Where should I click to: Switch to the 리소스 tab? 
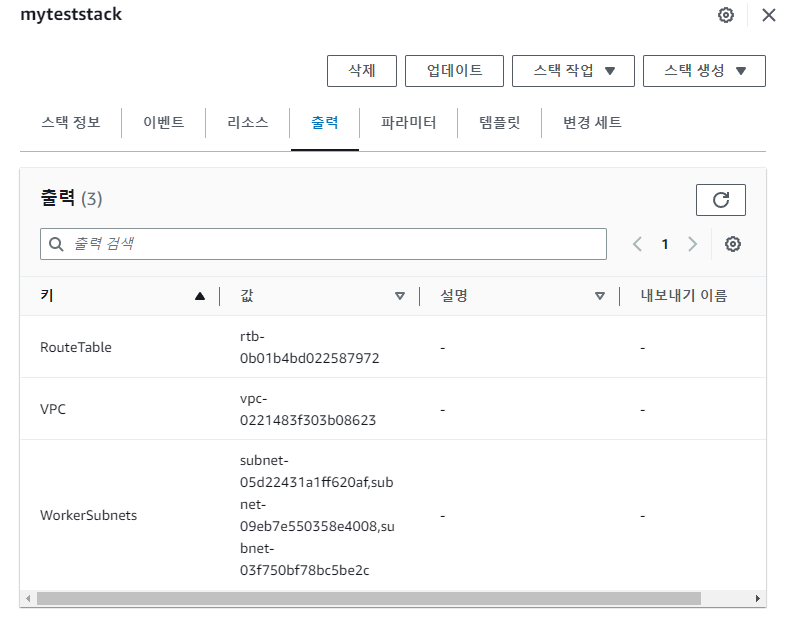click(247, 122)
